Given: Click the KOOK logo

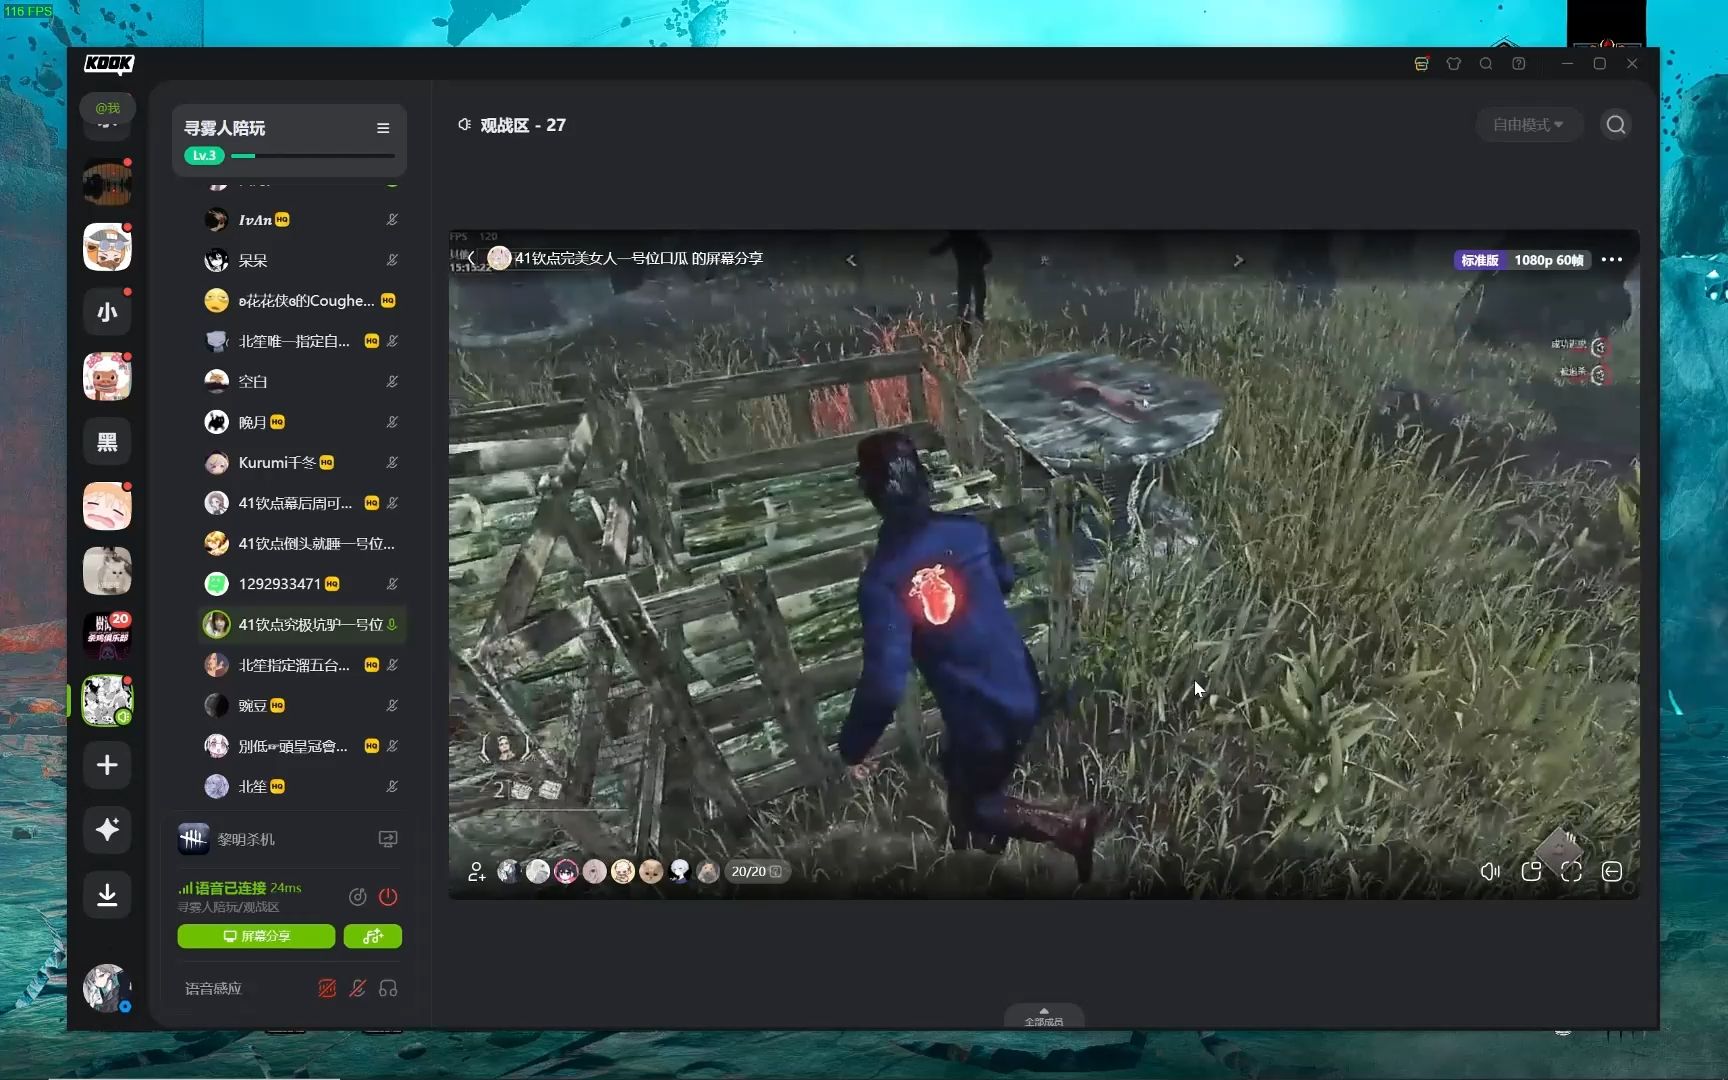Looking at the screenshot, I should pos(109,64).
